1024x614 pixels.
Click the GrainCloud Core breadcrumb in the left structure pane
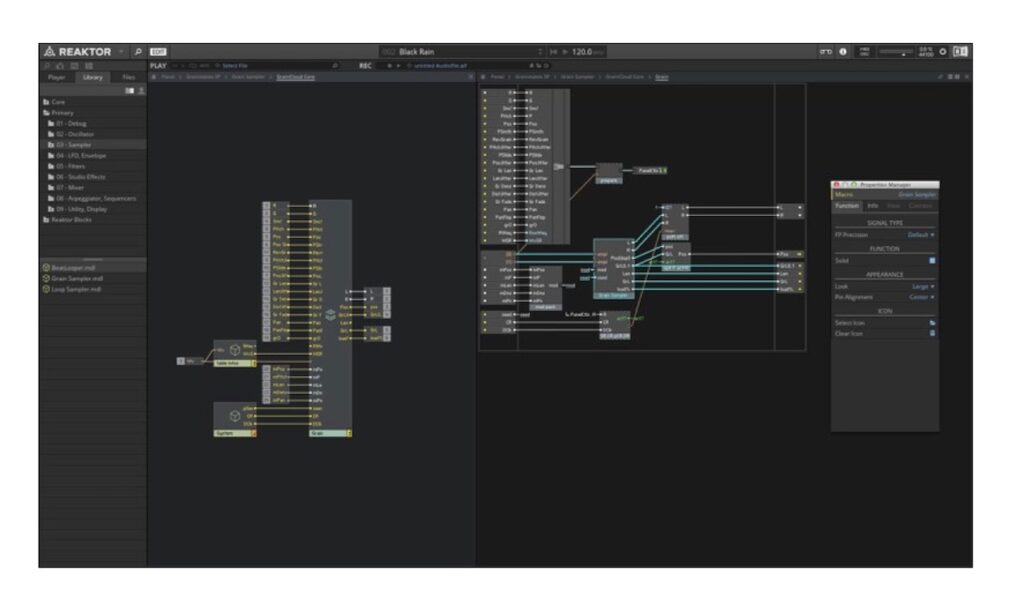[296, 77]
